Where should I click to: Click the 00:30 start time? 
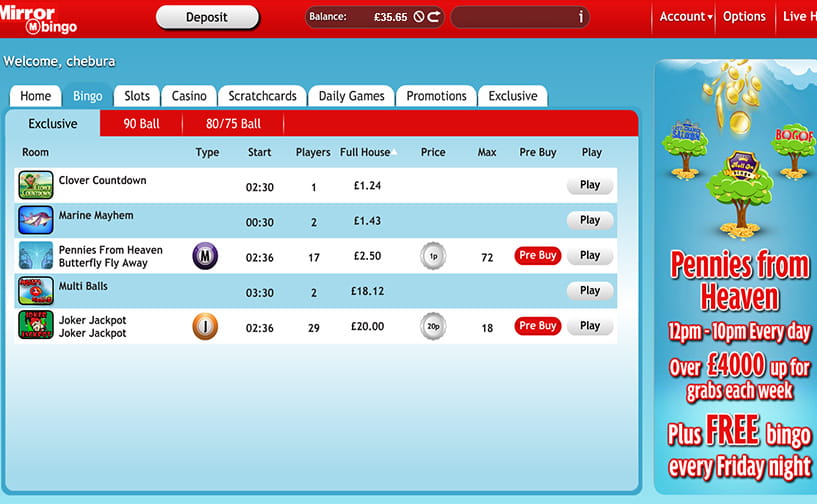click(259, 223)
